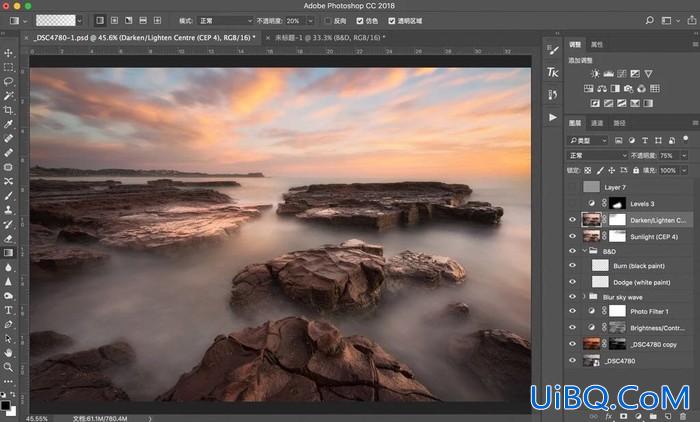Hide the Darken/Lighten Centre layer

tap(572, 220)
